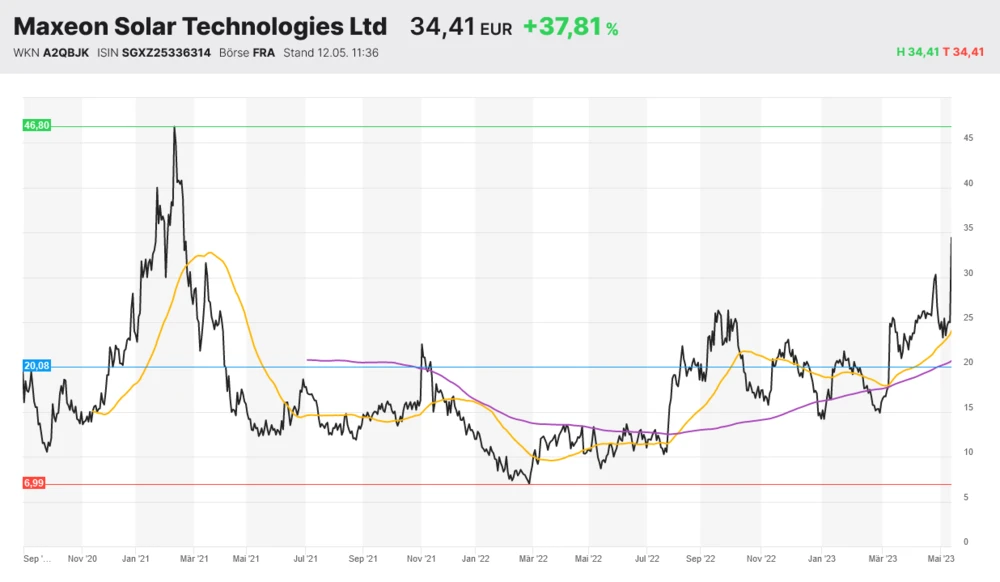Image resolution: width=1000 pixels, height=582 pixels.
Task: Click the blue 20,08 average marker label
Action: (x=36, y=366)
